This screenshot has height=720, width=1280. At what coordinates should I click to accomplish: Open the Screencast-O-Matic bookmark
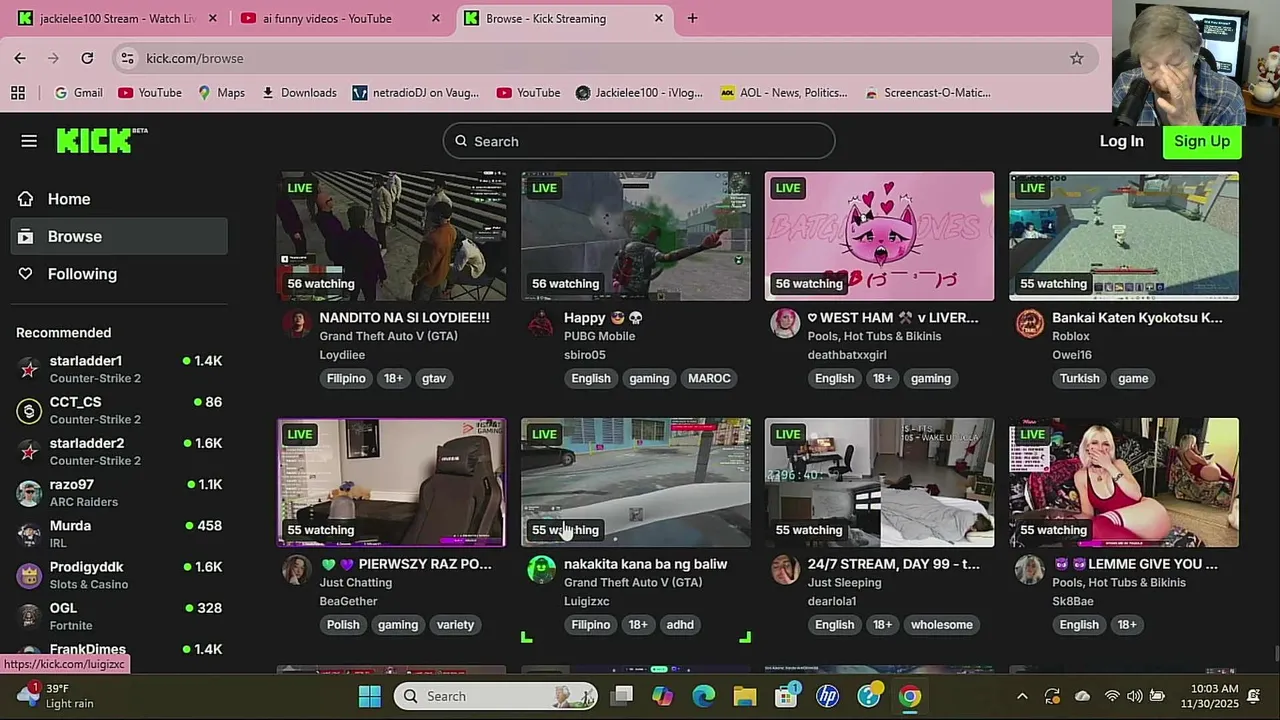927,93
